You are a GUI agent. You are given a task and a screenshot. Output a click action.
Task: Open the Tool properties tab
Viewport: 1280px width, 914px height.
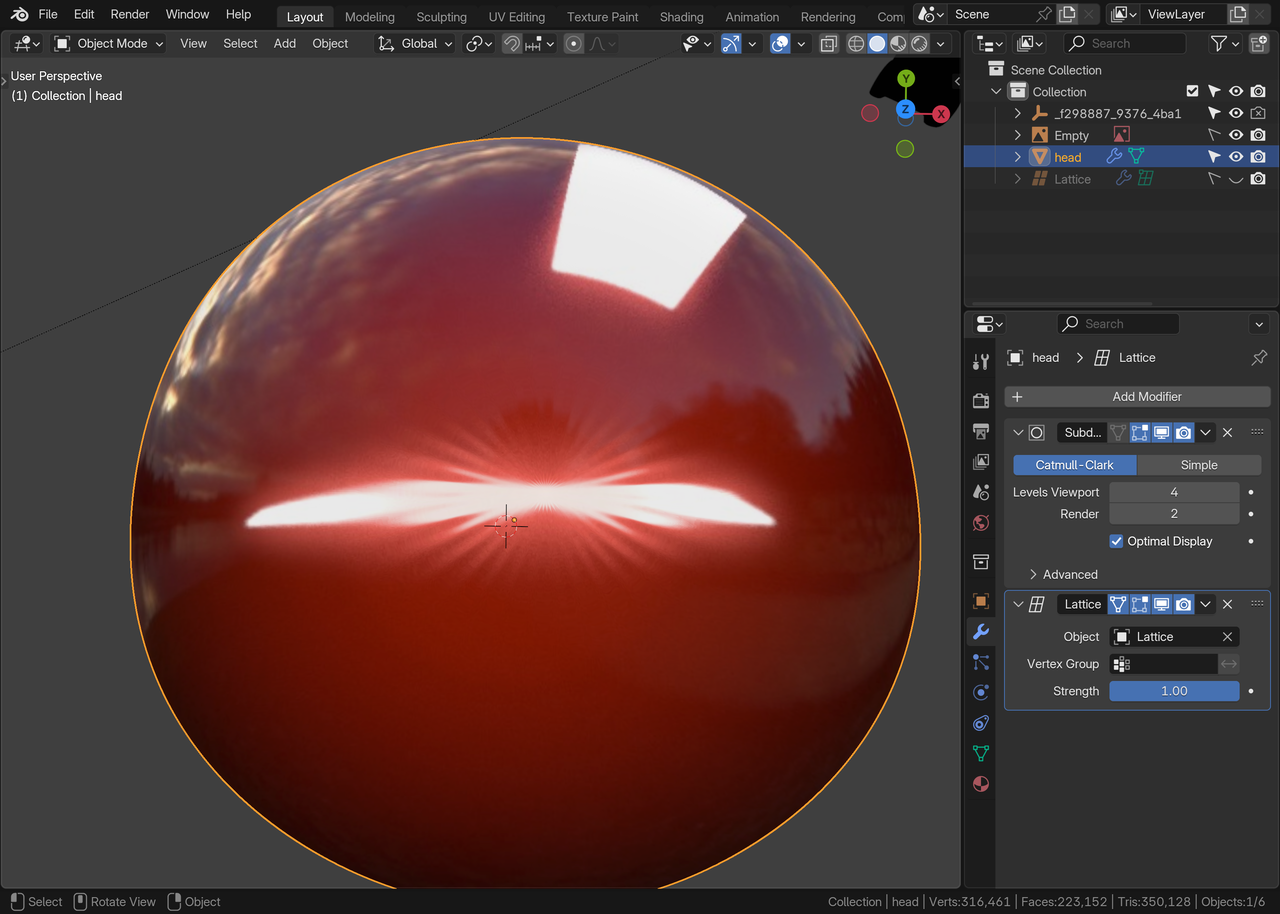coord(981,361)
